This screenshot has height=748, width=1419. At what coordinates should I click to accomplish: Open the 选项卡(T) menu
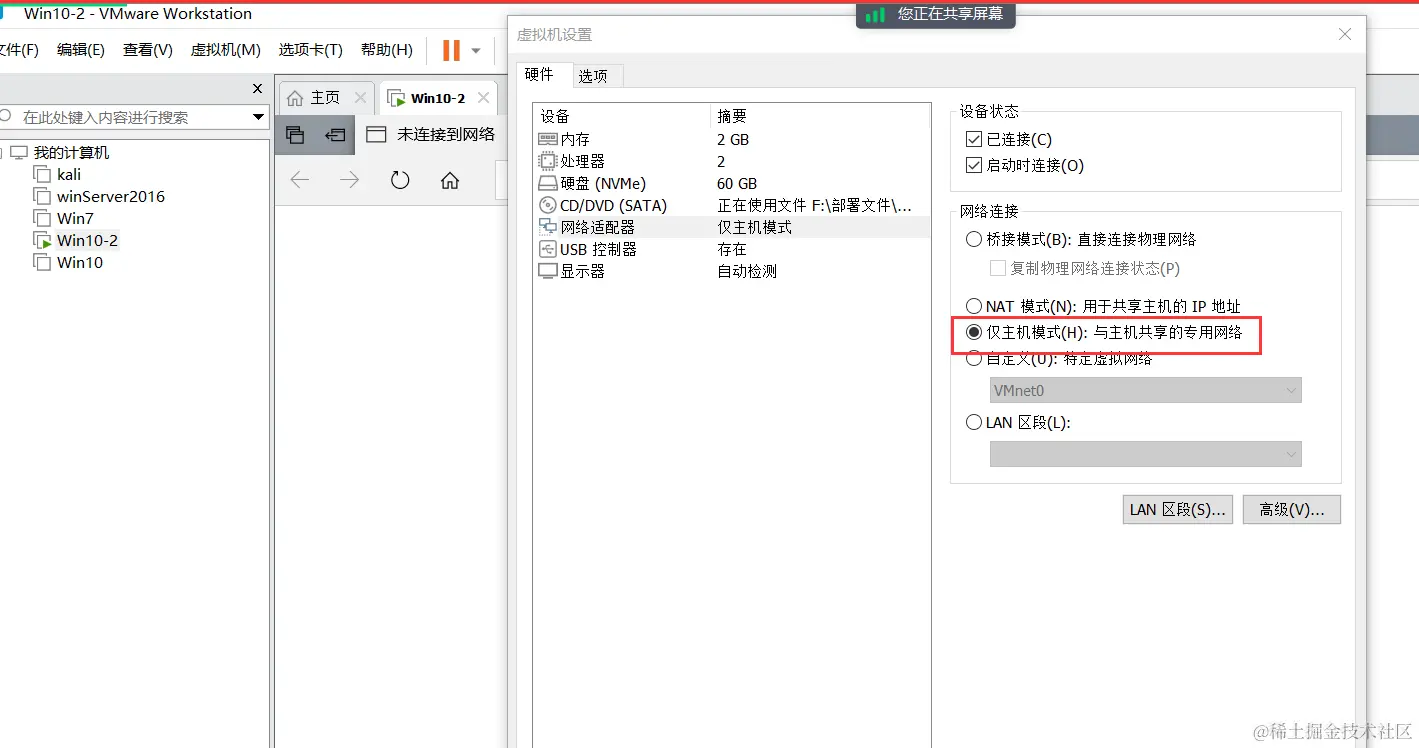click(311, 50)
